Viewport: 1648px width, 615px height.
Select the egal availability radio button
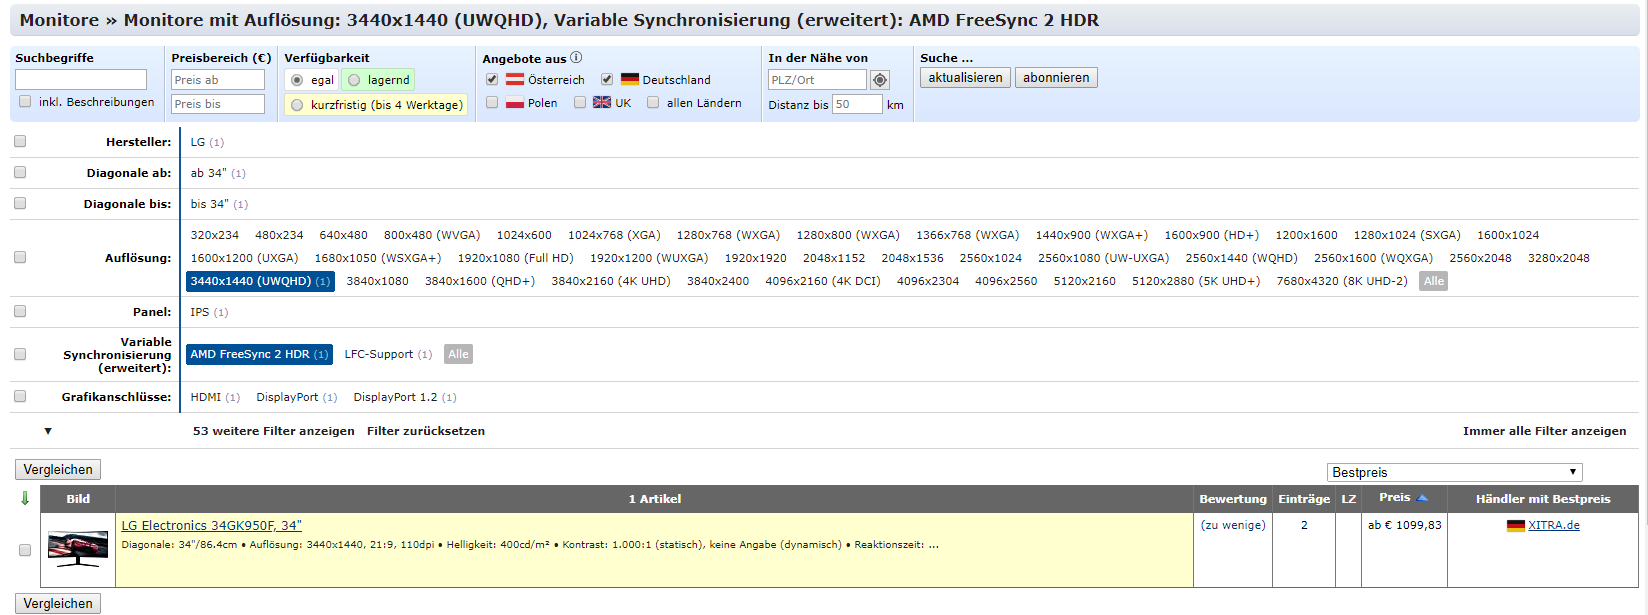point(297,80)
